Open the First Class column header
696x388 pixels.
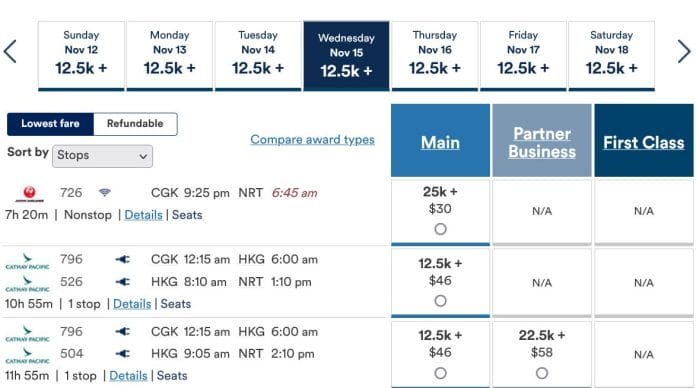click(x=644, y=141)
